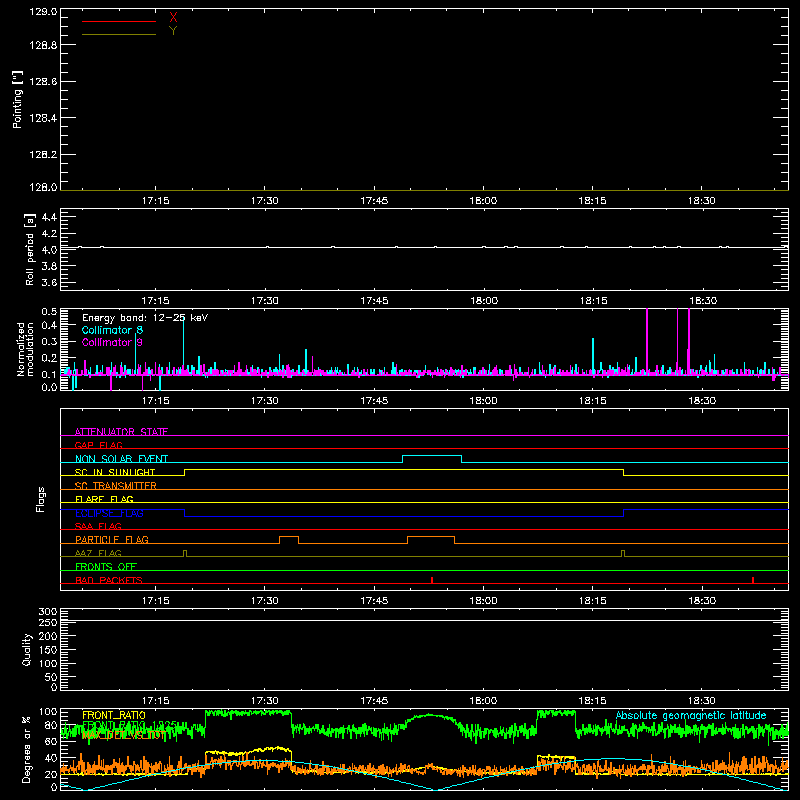Click the 80 tick on the Degrees axis

click(51, 725)
